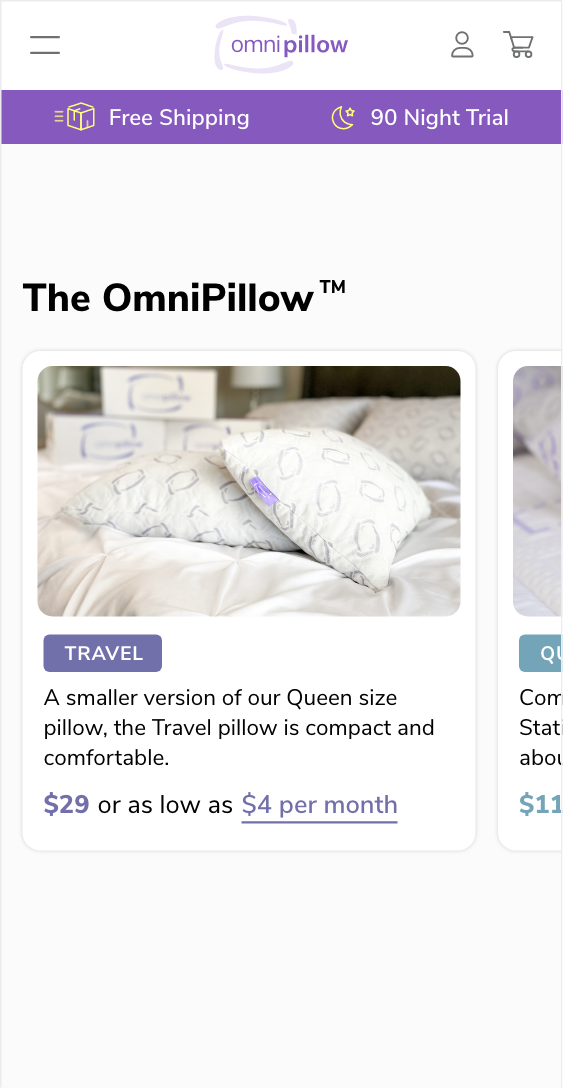Open the partially visible second pillow image
The width and height of the screenshot is (563, 1088).
(x=537, y=491)
